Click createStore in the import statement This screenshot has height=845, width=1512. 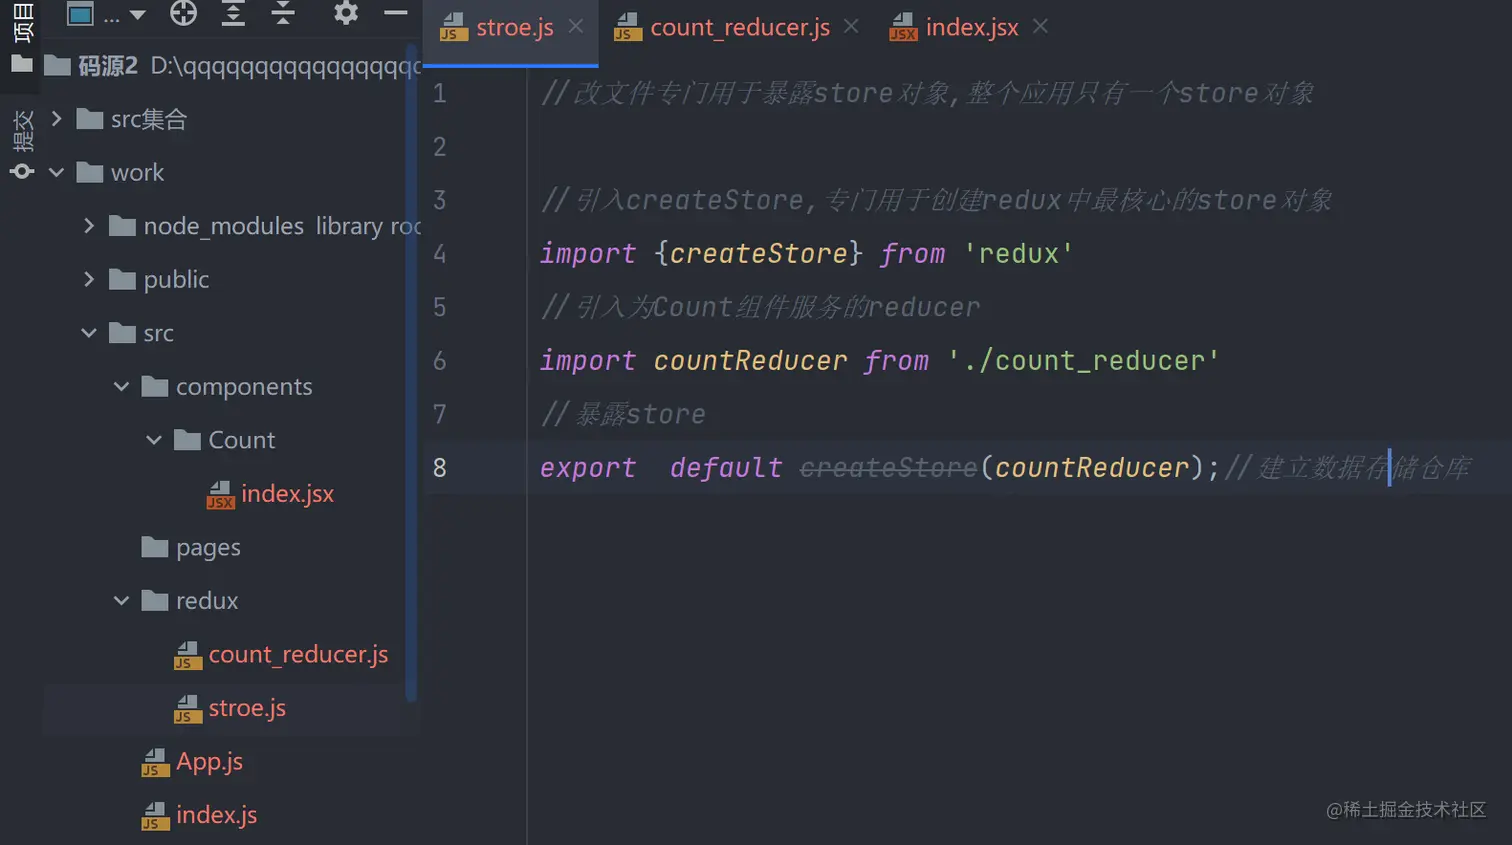point(758,254)
